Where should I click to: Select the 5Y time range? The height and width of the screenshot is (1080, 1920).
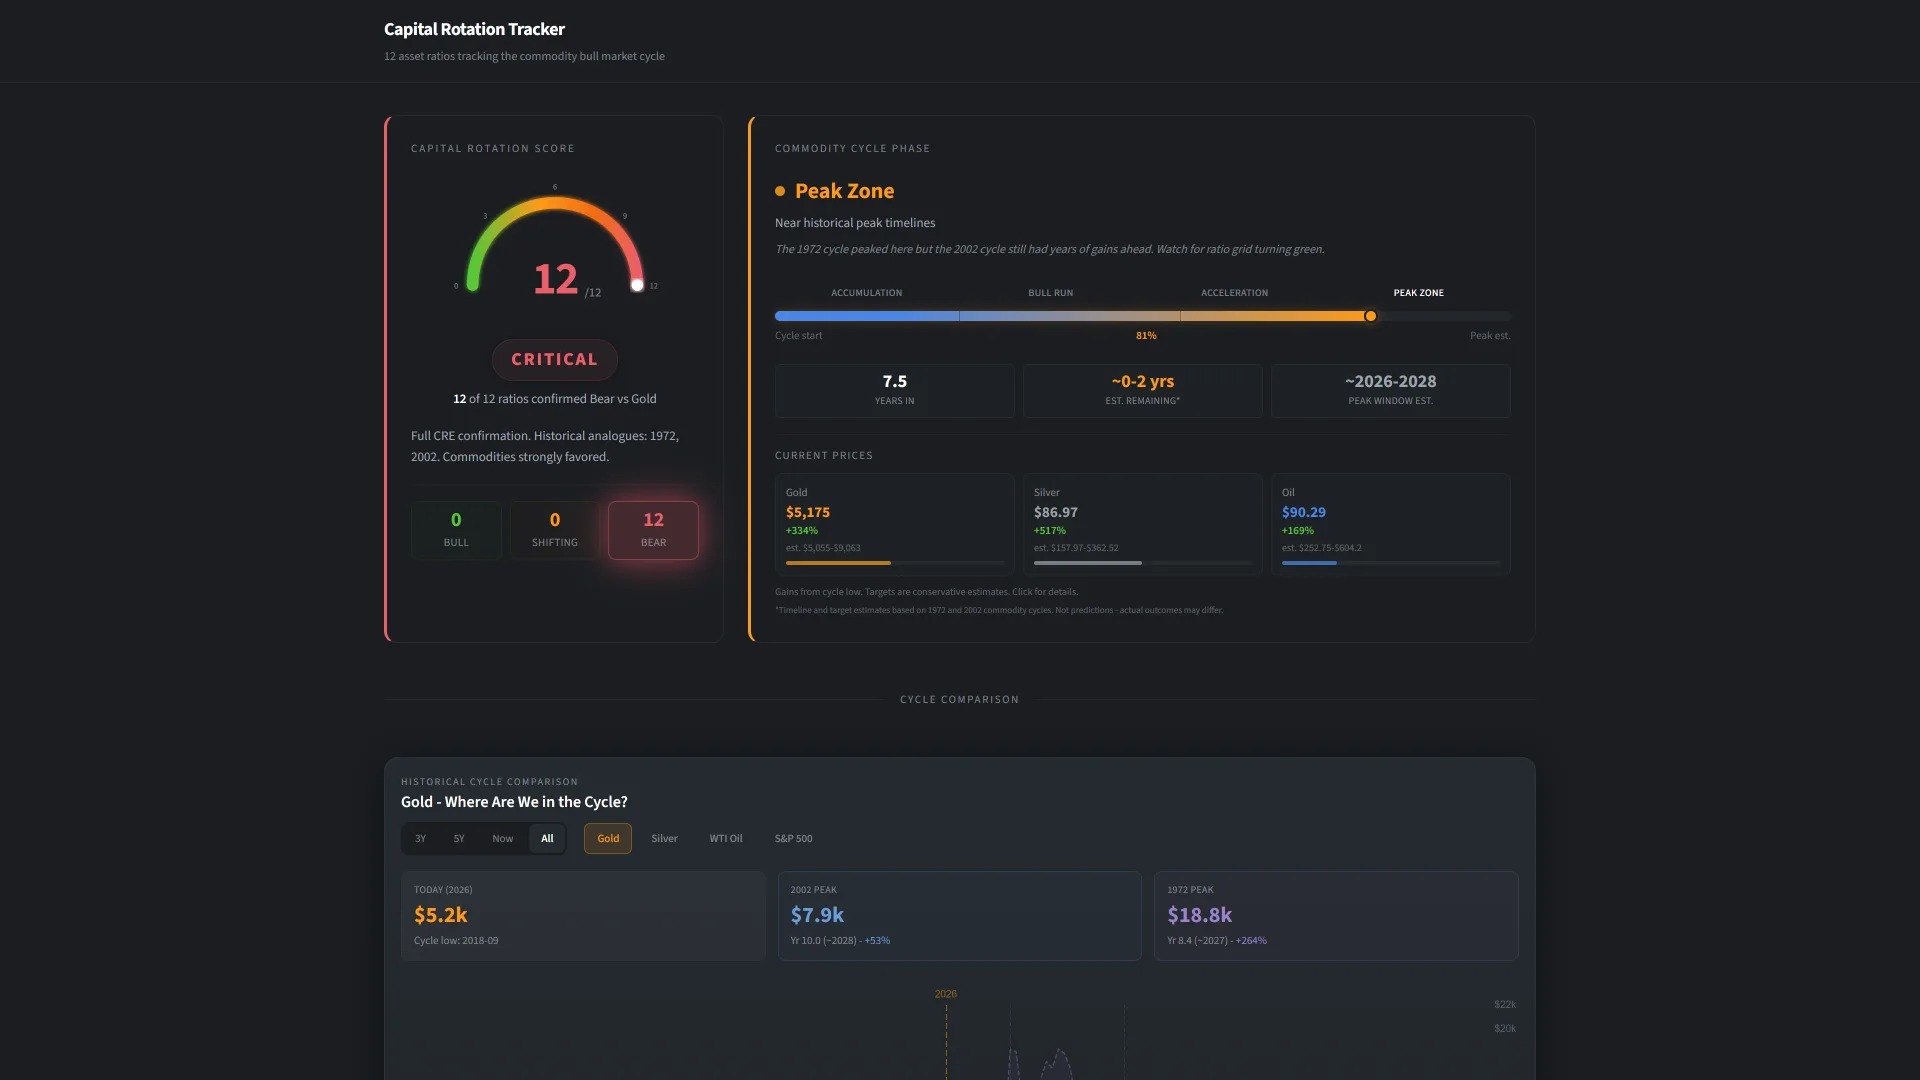point(459,838)
